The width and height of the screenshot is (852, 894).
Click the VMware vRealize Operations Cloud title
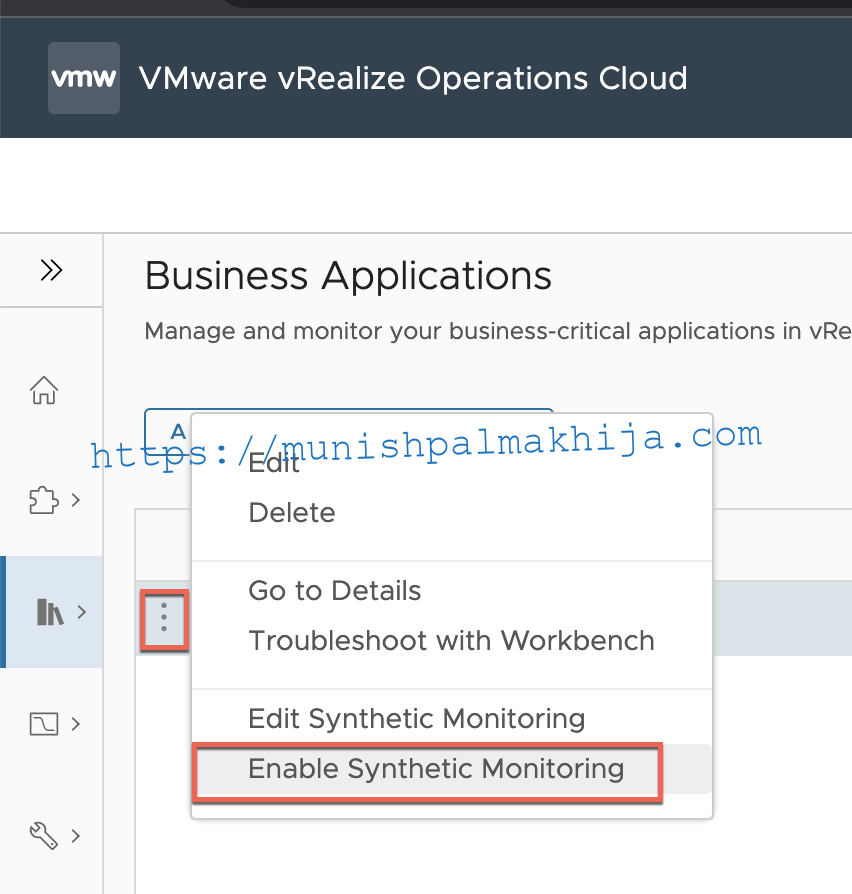pos(413,78)
